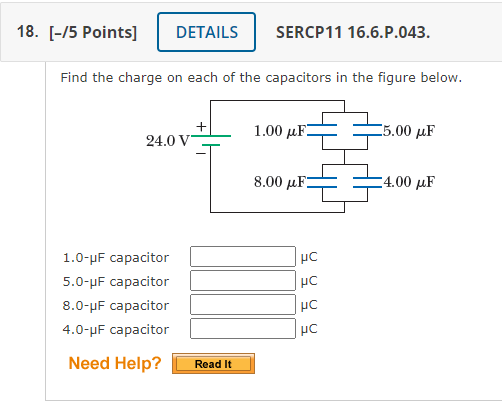Viewport: 502px width, 402px height.
Task: Click the 8.00 µF capacitor symbol
Action: 322,182
